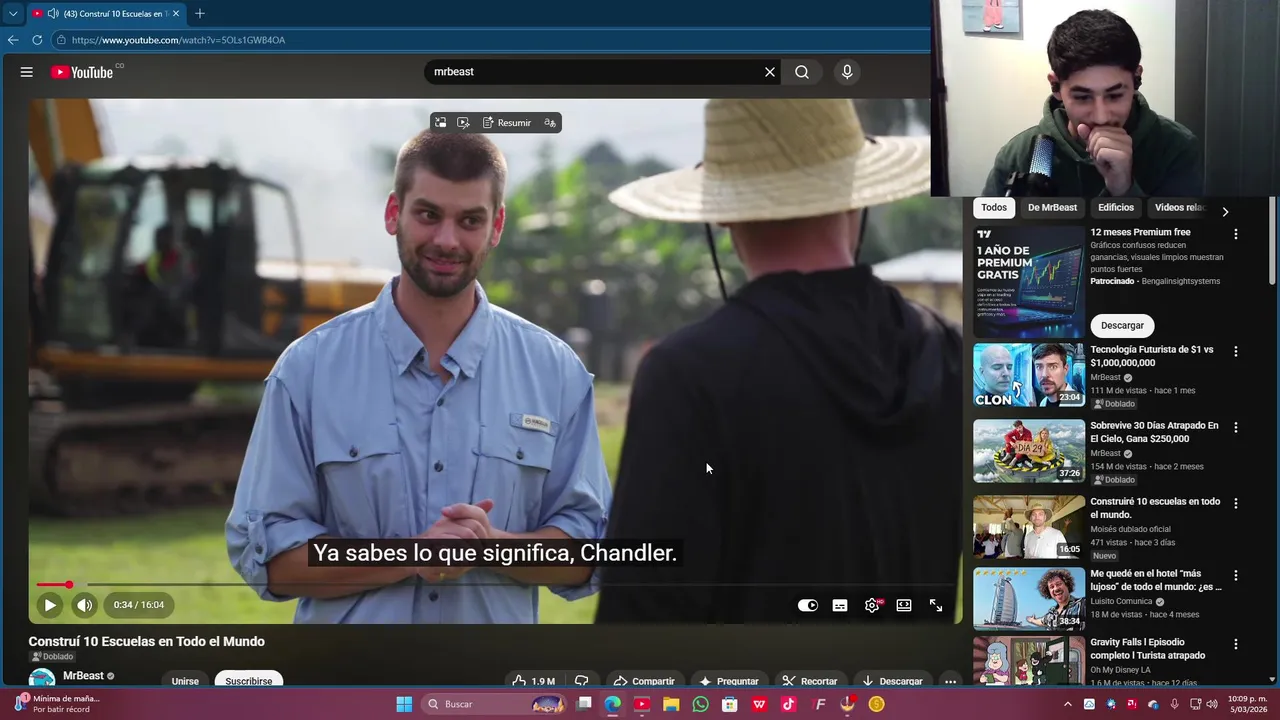The height and width of the screenshot is (720, 1280).
Task: Open options for Sobrevive 30 Días video
Action: click(1236, 427)
